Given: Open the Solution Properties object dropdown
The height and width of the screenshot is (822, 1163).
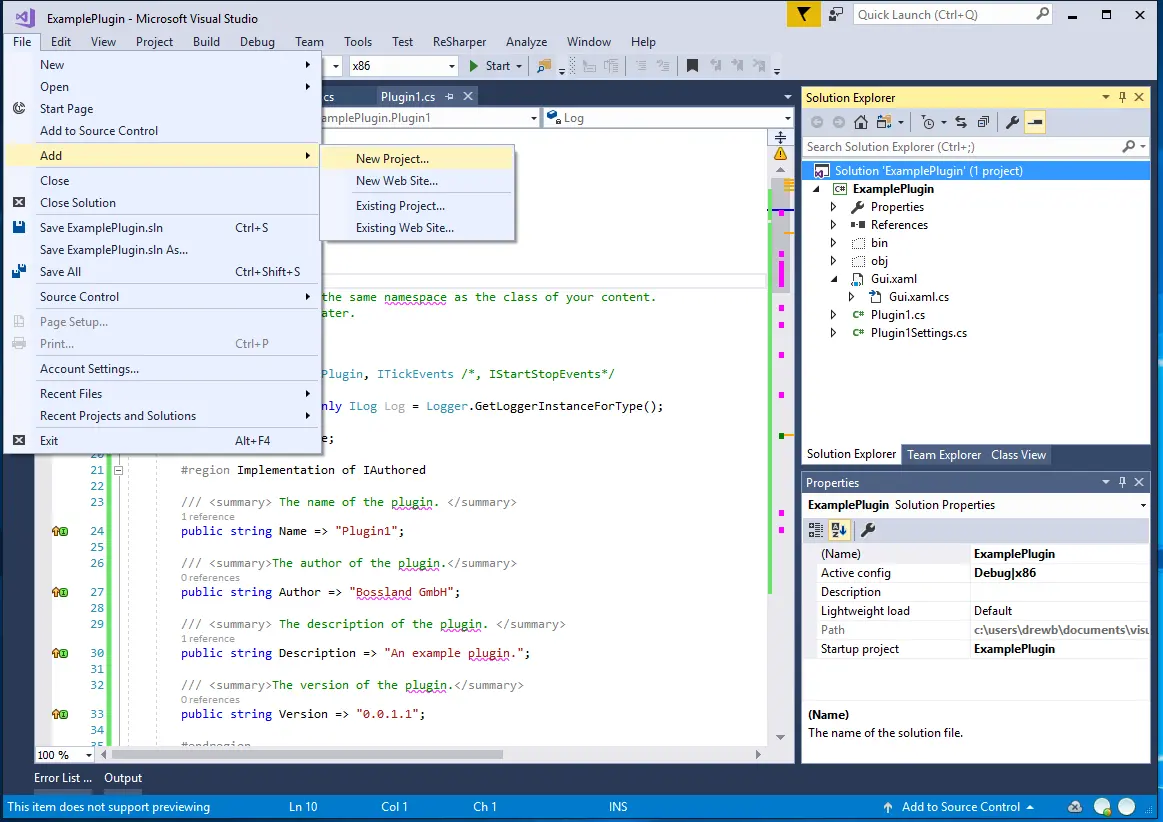Looking at the screenshot, I should coord(1143,505).
